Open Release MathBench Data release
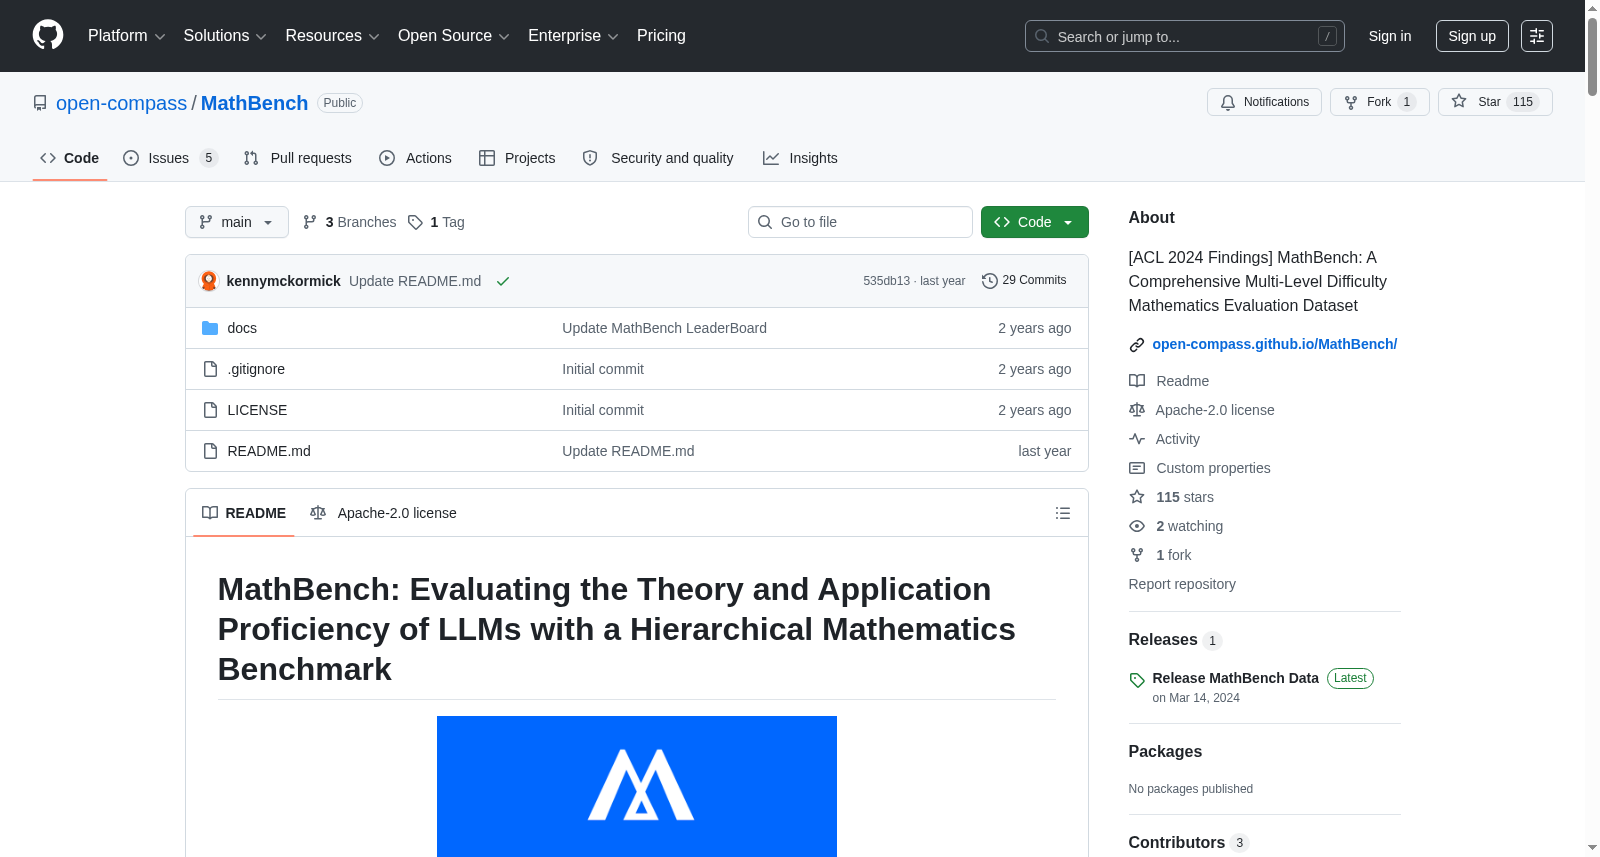Viewport: 1600px width, 857px height. click(1235, 678)
